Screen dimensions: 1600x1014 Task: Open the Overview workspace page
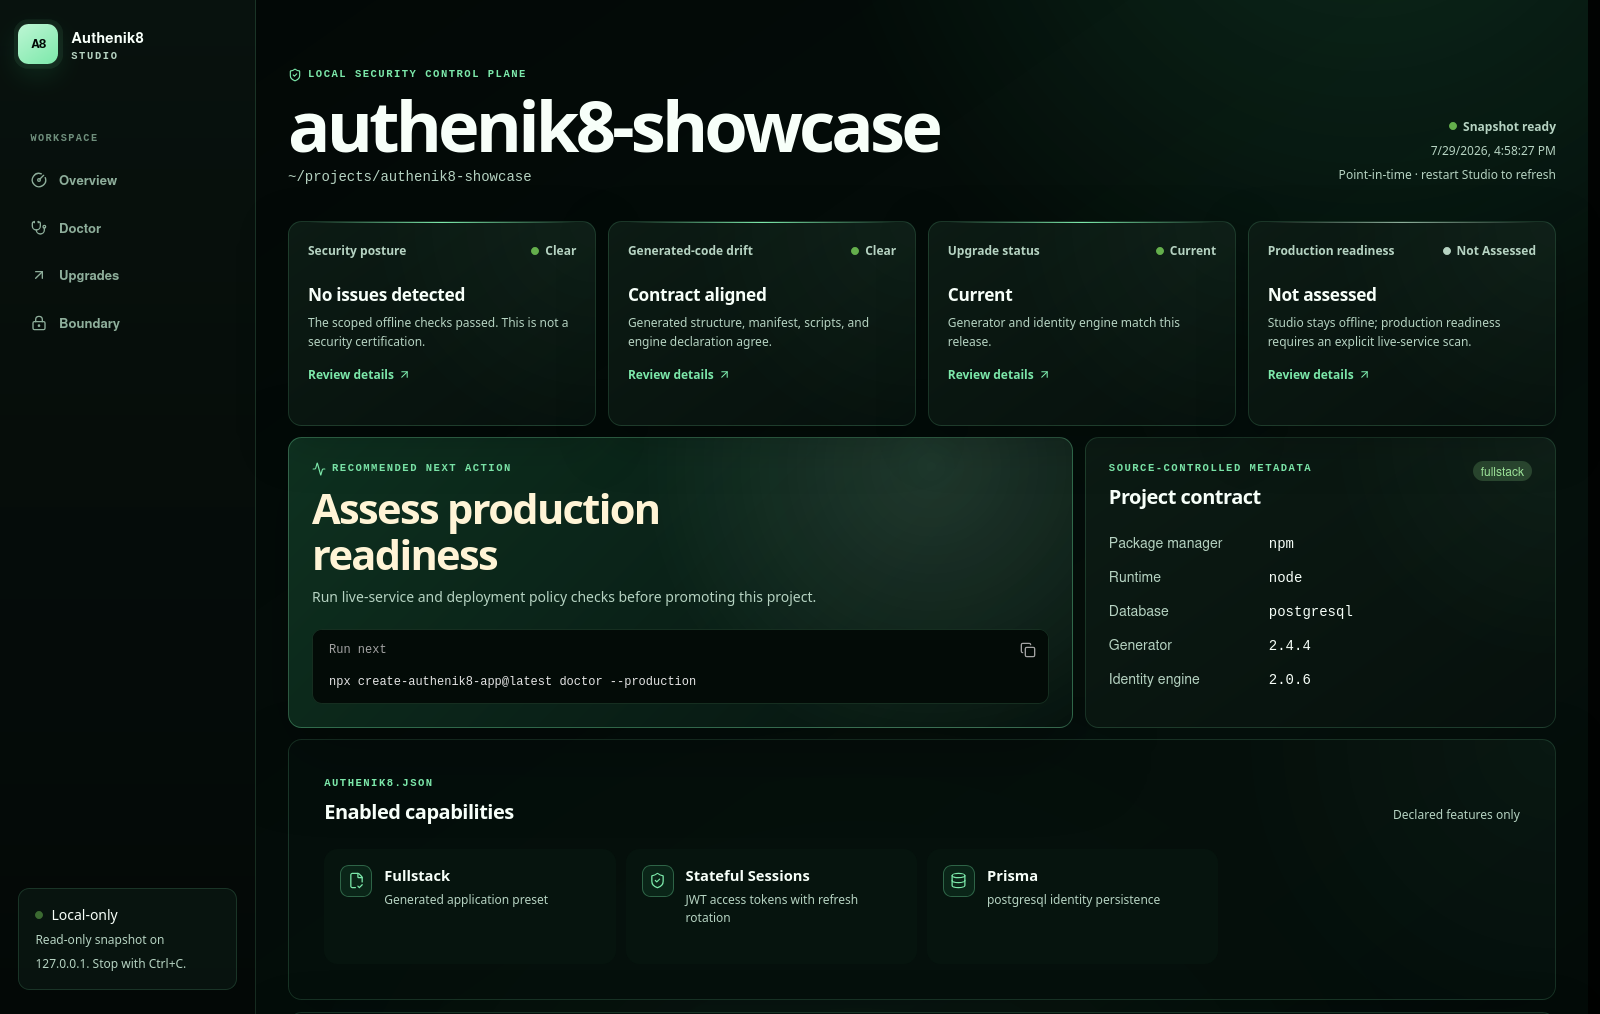point(128,180)
